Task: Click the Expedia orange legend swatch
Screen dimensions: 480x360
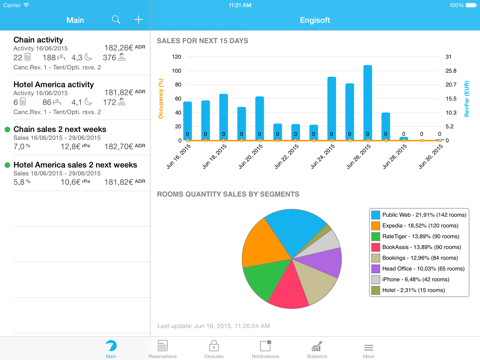Action: (376, 226)
